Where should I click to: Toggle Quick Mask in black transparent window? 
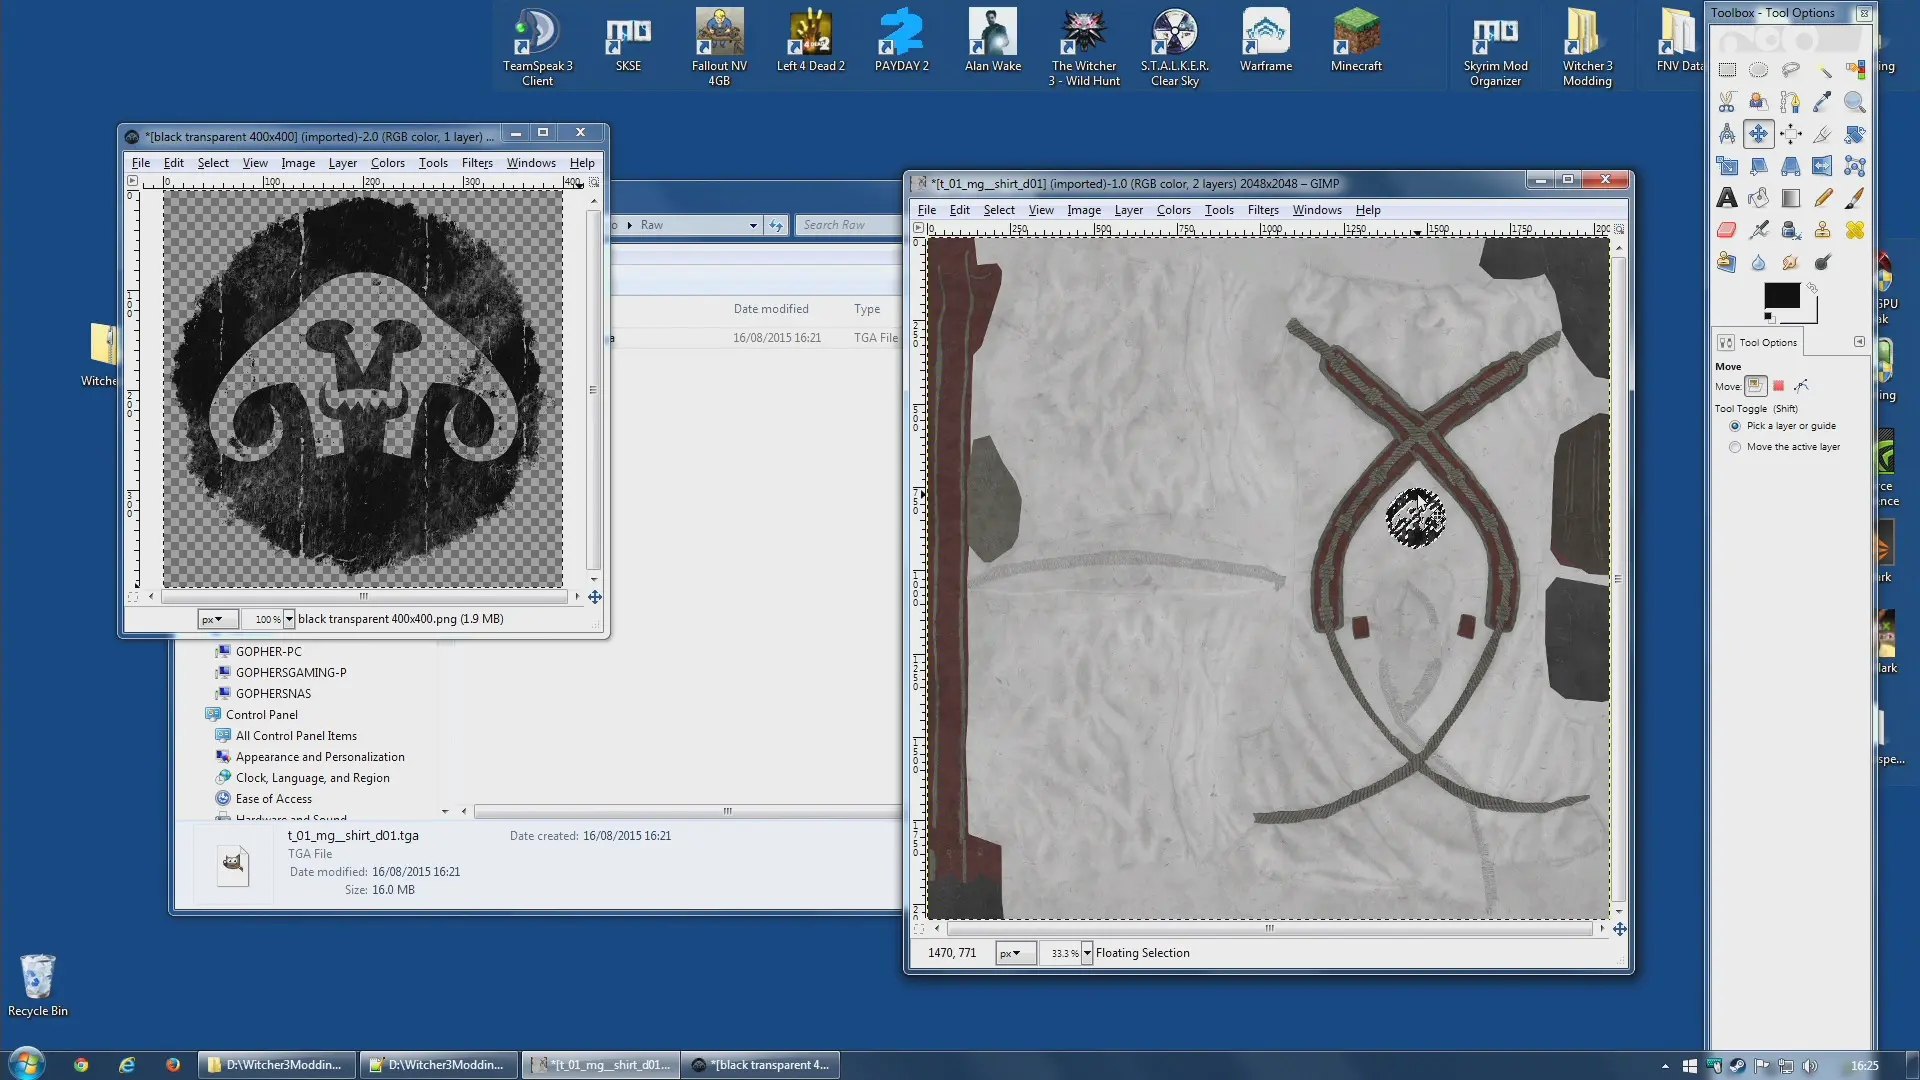point(133,597)
